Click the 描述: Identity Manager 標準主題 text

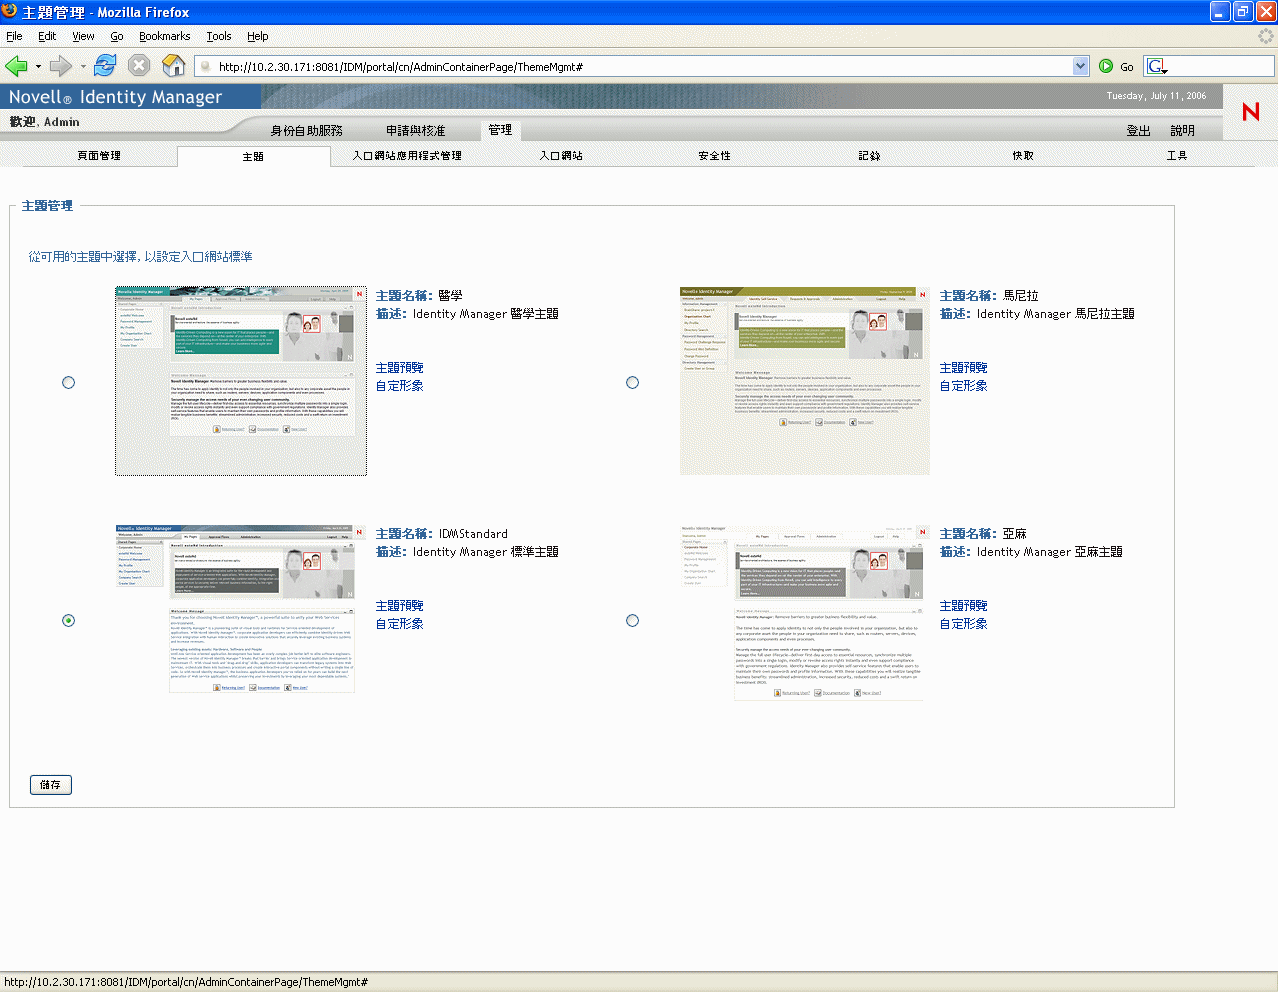click(x=467, y=552)
